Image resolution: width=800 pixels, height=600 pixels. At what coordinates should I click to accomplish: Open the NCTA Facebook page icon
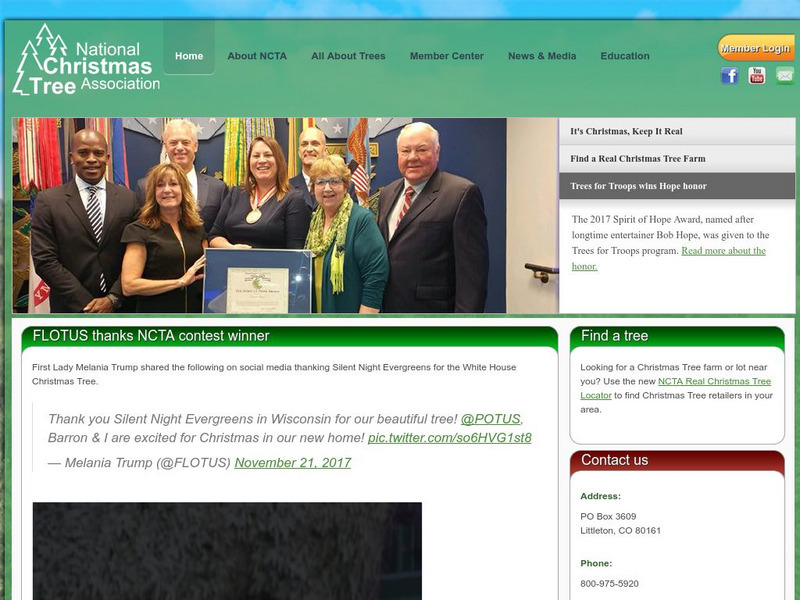730,76
